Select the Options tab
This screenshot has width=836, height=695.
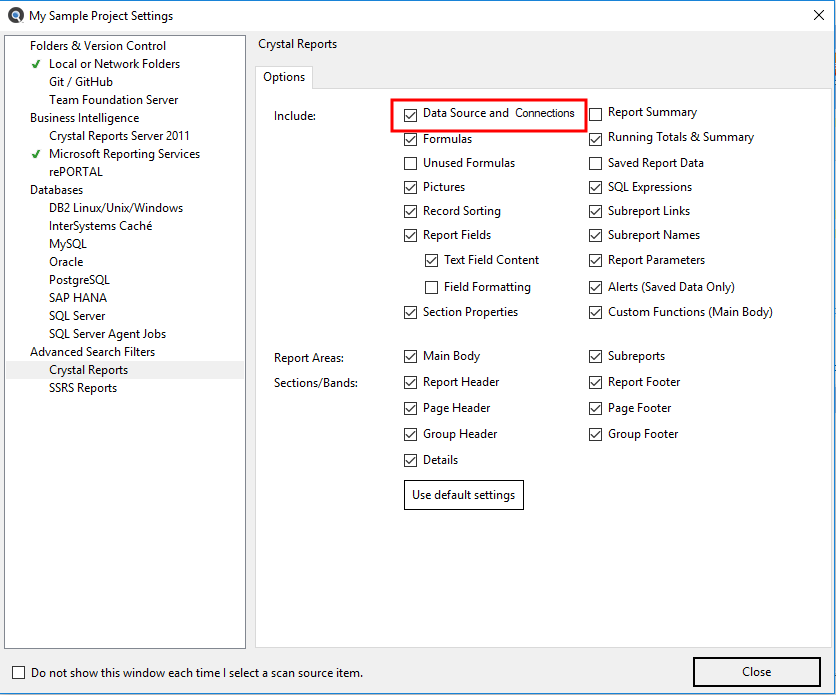pos(284,77)
